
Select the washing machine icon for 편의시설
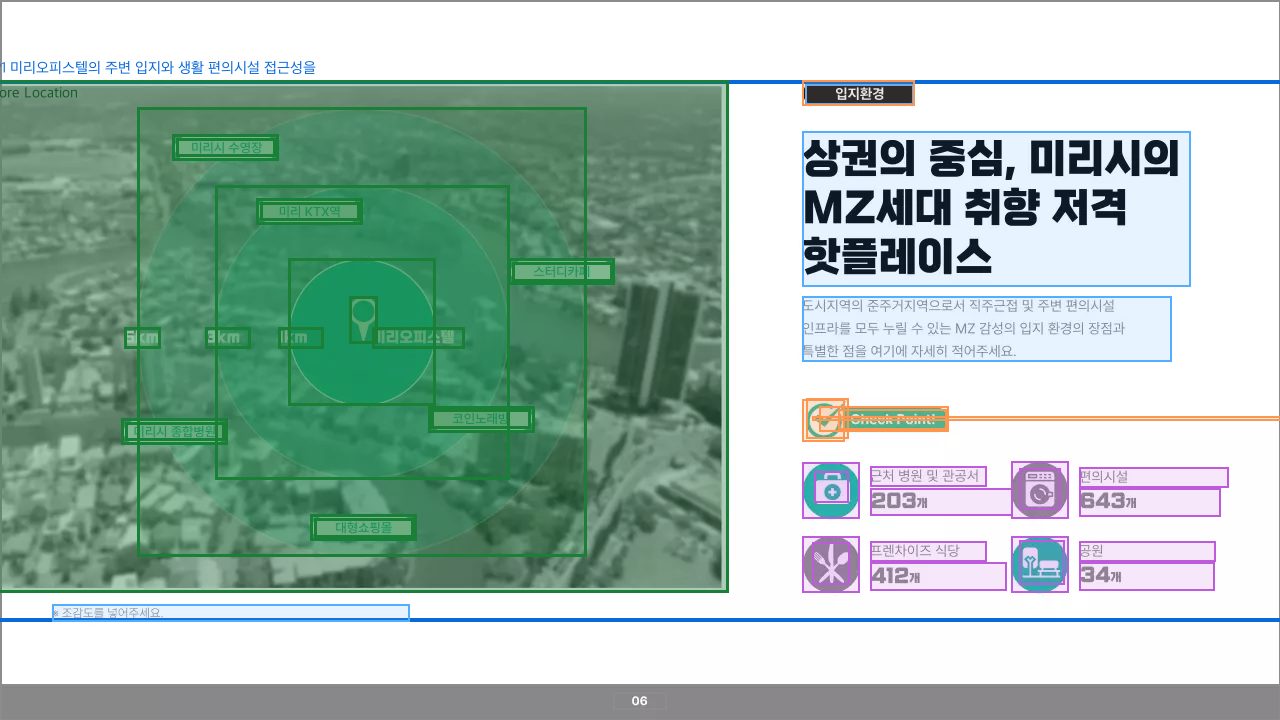tap(1040, 490)
